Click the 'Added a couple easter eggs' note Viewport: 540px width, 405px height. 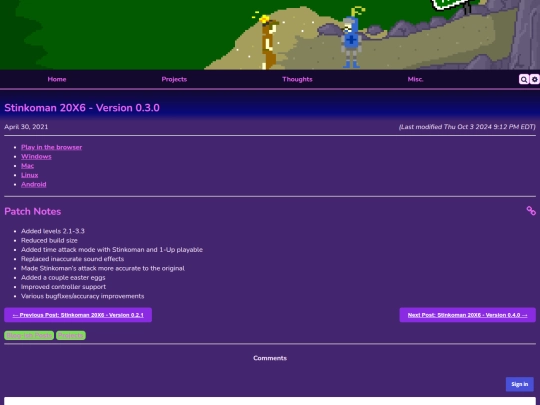[x=63, y=278]
